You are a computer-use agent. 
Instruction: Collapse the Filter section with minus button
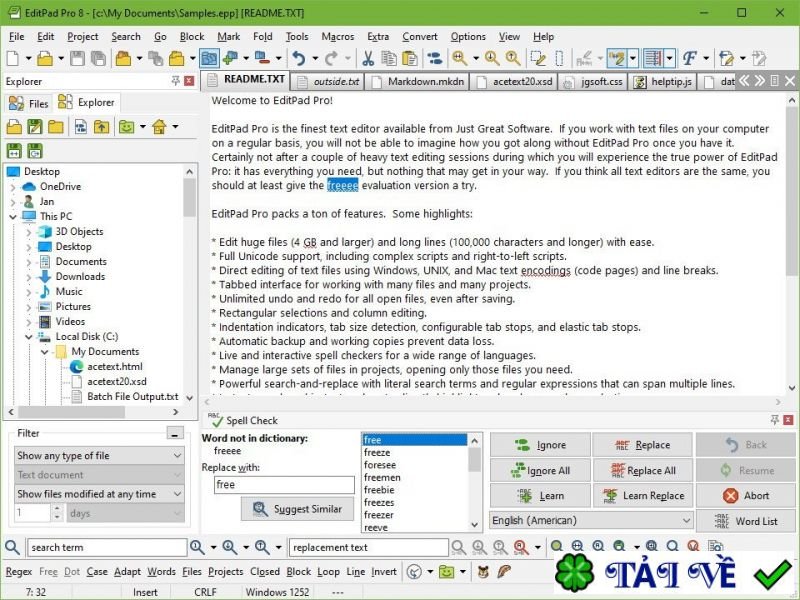pos(175,434)
